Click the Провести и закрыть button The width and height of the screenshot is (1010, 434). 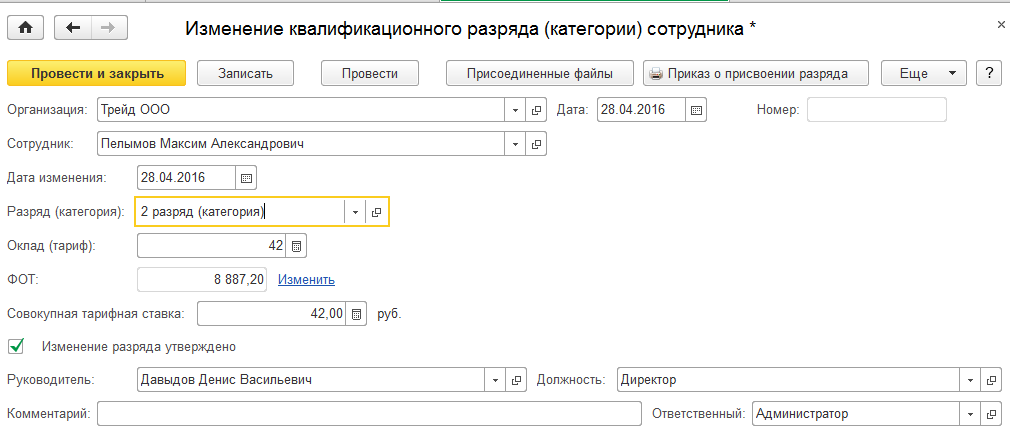(97, 73)
